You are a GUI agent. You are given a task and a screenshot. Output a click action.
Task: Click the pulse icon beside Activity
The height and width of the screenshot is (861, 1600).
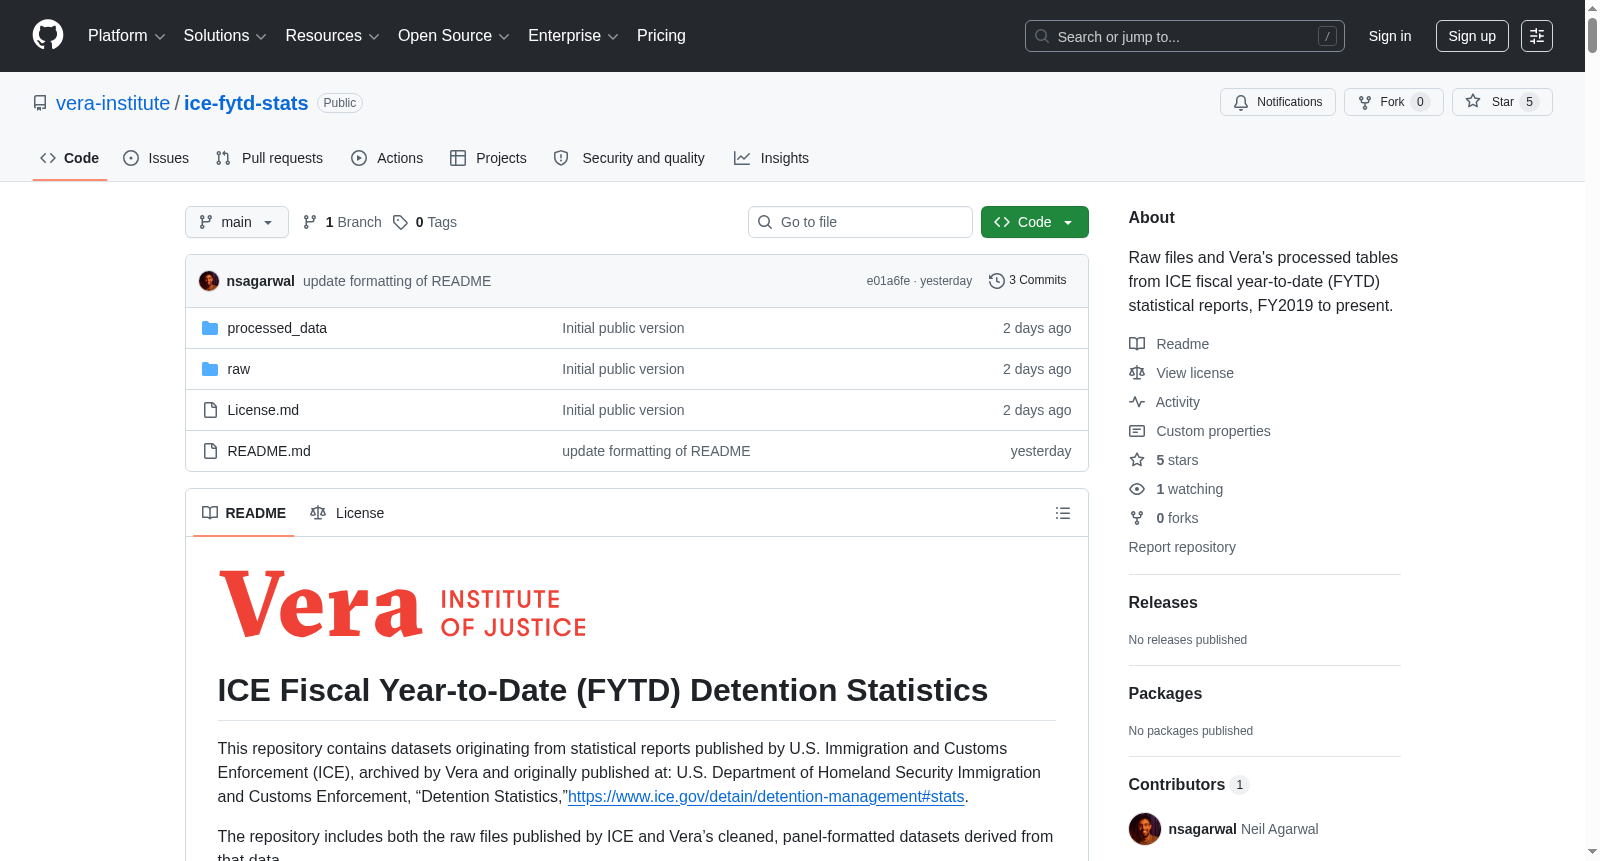1137,402
